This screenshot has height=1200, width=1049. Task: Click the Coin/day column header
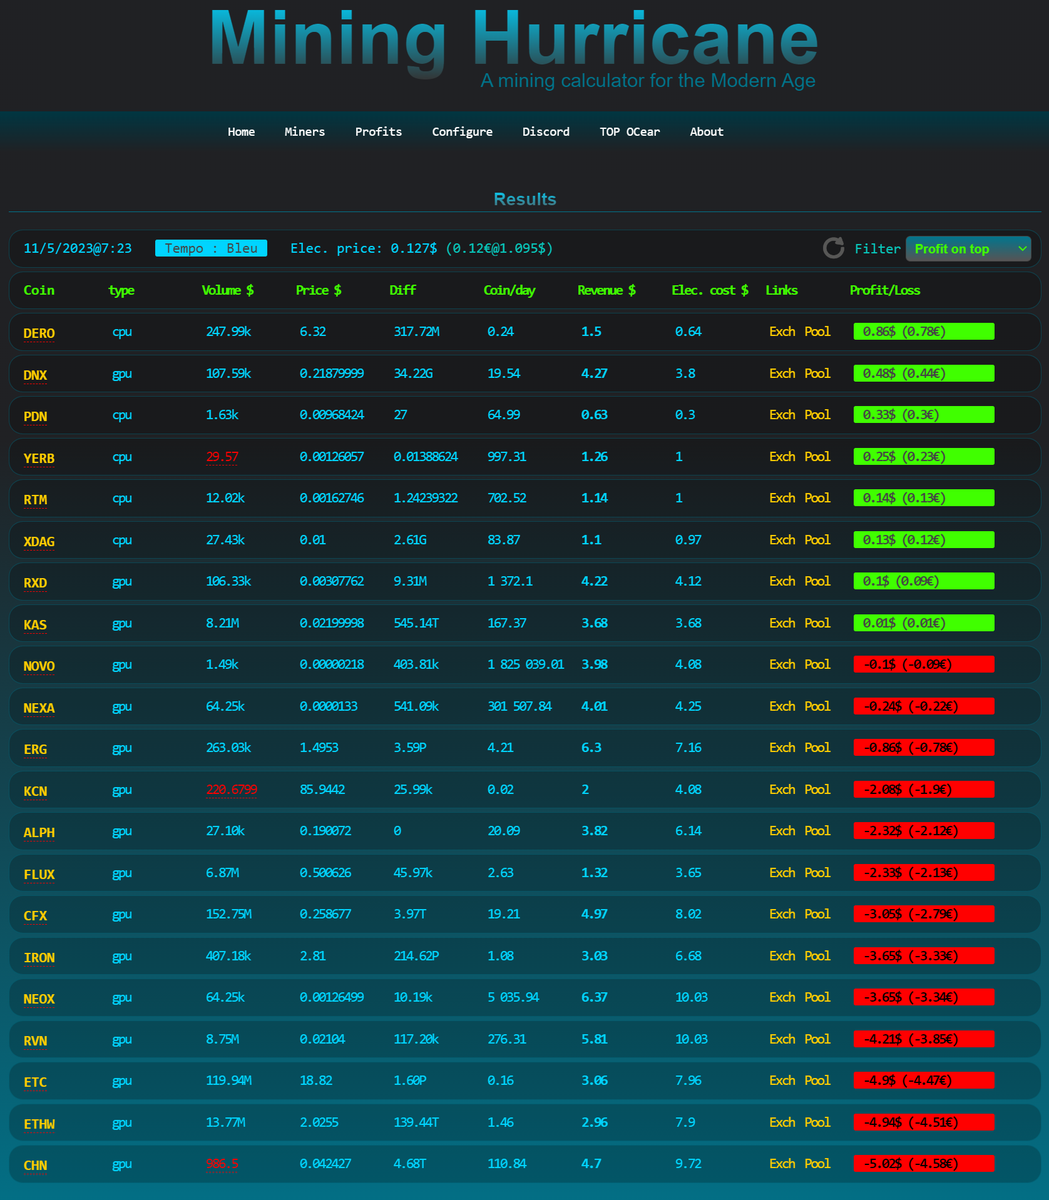[x=510, y=290]
